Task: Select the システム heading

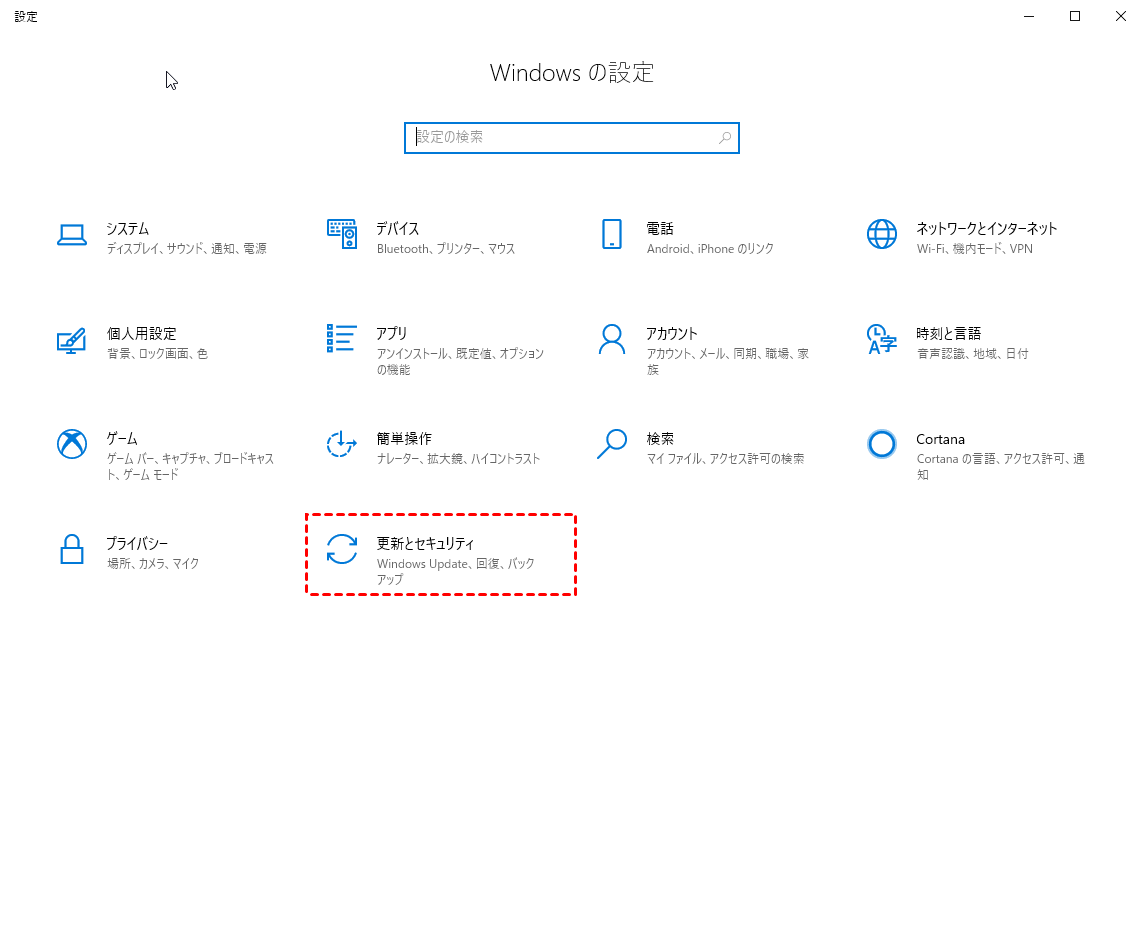Action: [128, 229]
